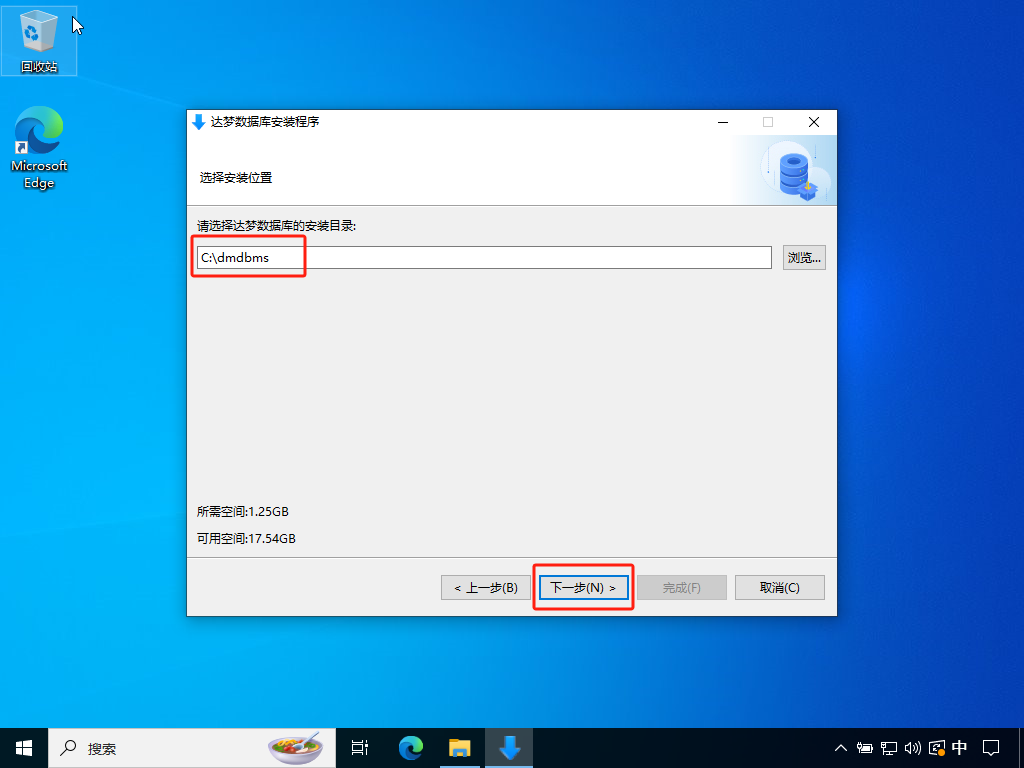
Task: Open the network tray icon
Action: [x=888, y=748]
